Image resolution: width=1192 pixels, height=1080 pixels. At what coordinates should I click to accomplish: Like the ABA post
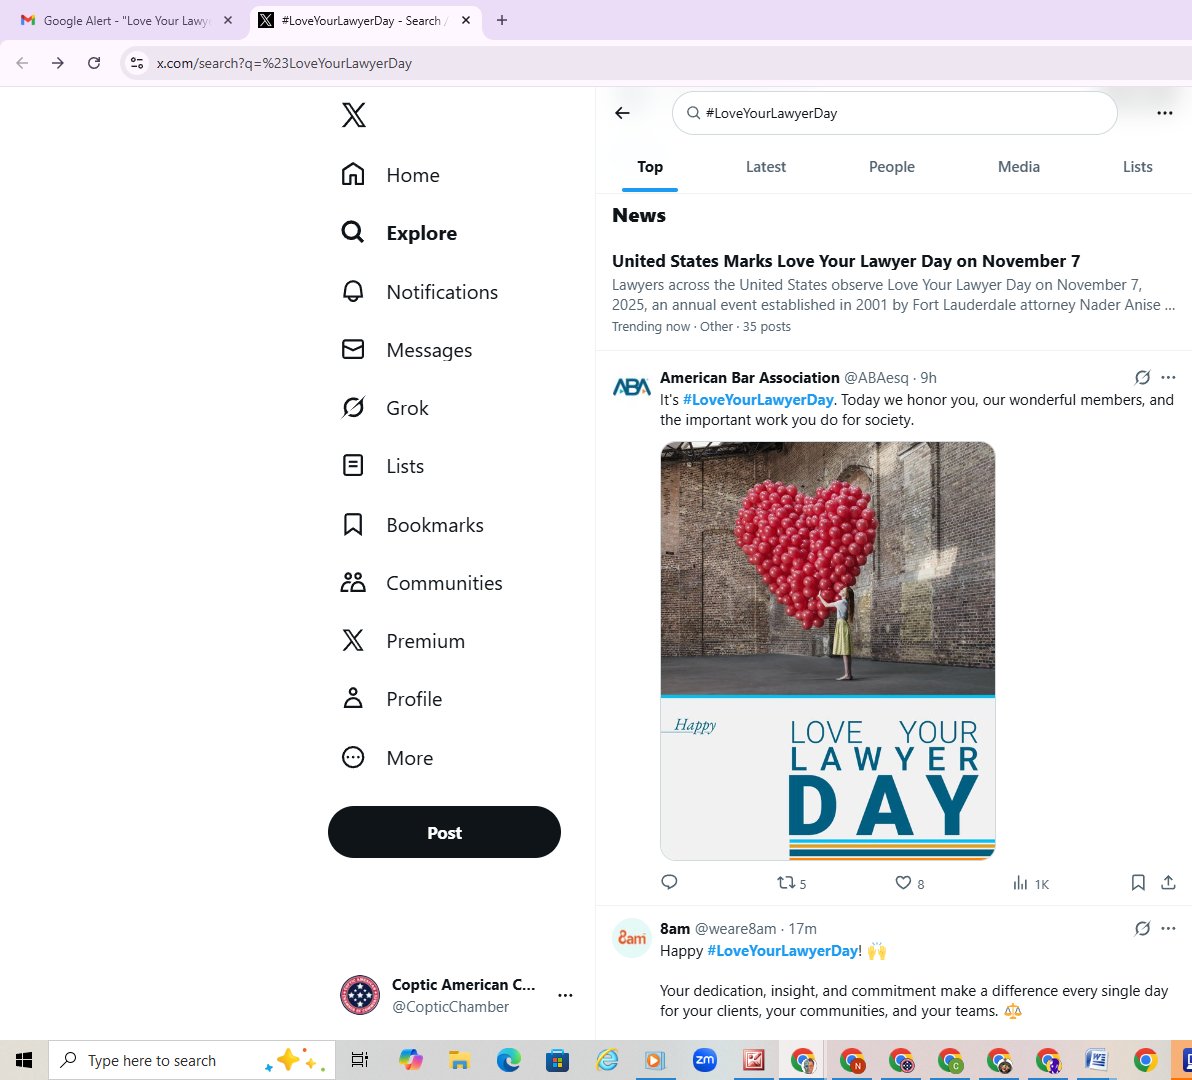pyautogui.click(x=910, y=883)
